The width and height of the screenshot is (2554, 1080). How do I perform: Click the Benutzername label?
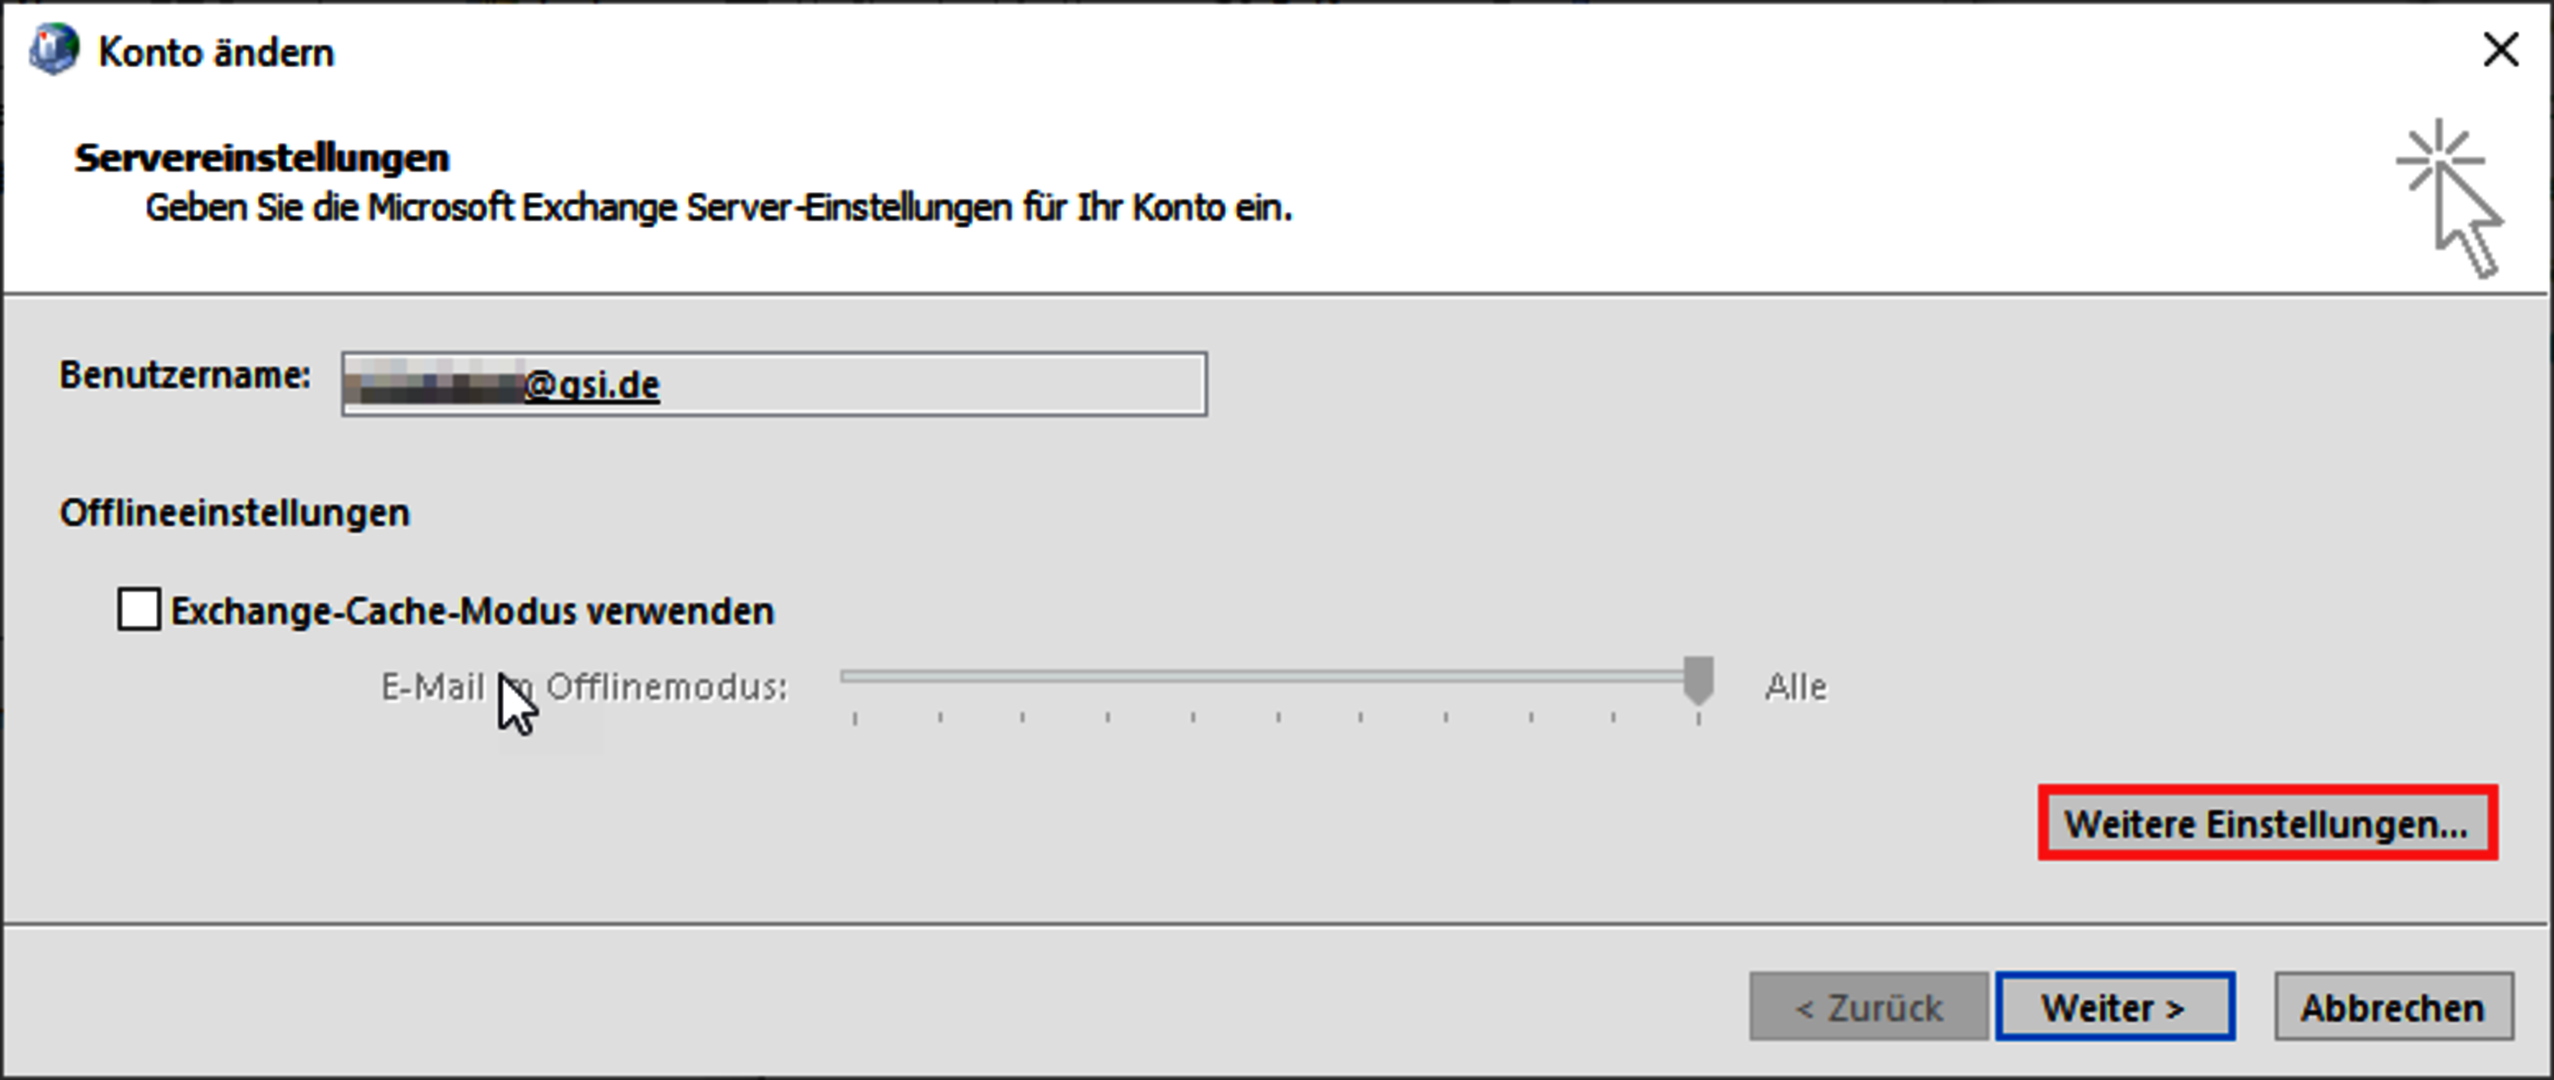(x=185, y=375)
